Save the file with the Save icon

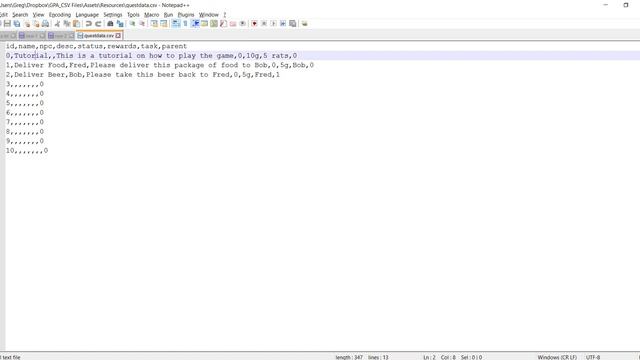point(7,24)
